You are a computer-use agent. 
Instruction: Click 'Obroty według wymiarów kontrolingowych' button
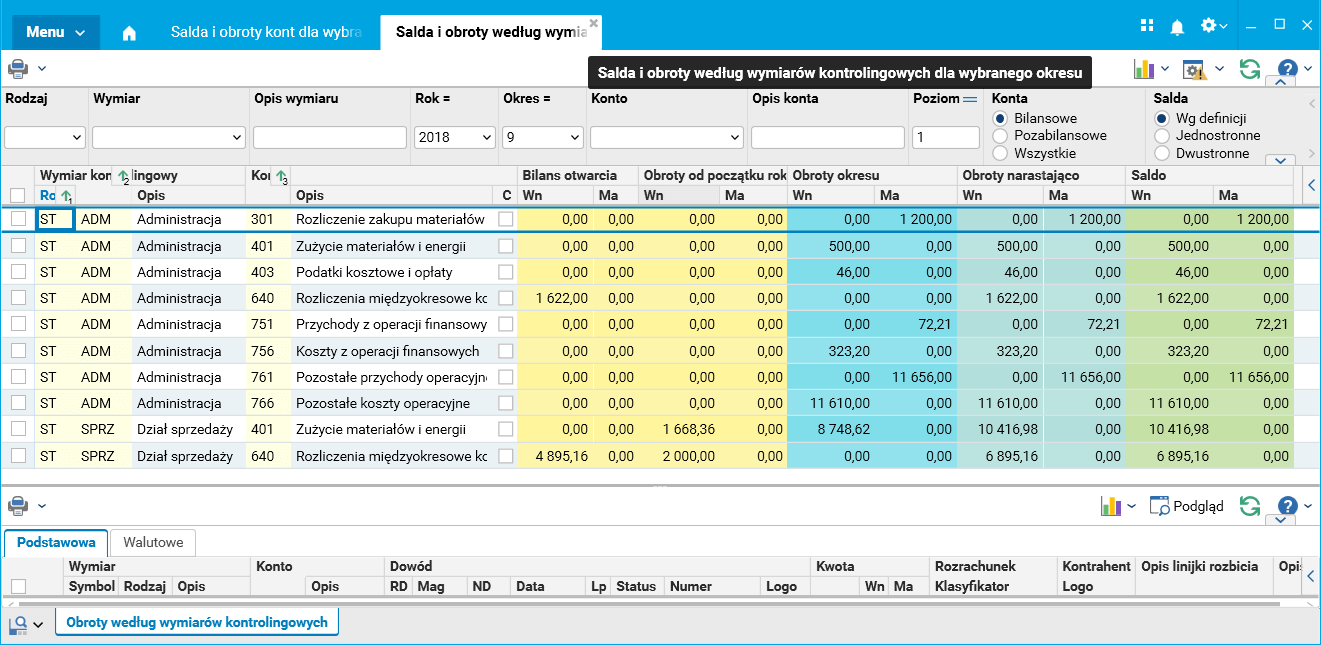[197, 622]
